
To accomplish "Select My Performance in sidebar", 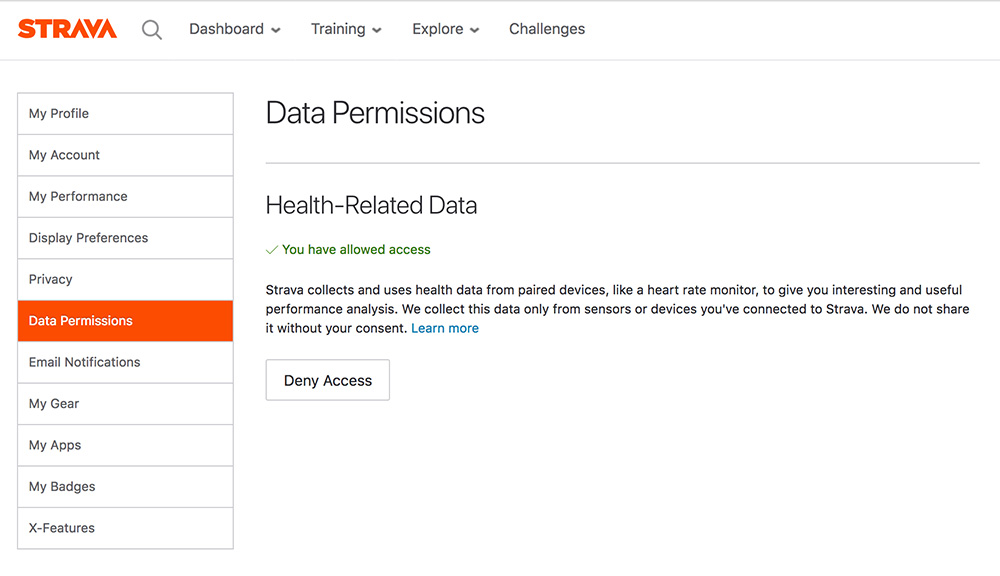I will tap(125, 196).
